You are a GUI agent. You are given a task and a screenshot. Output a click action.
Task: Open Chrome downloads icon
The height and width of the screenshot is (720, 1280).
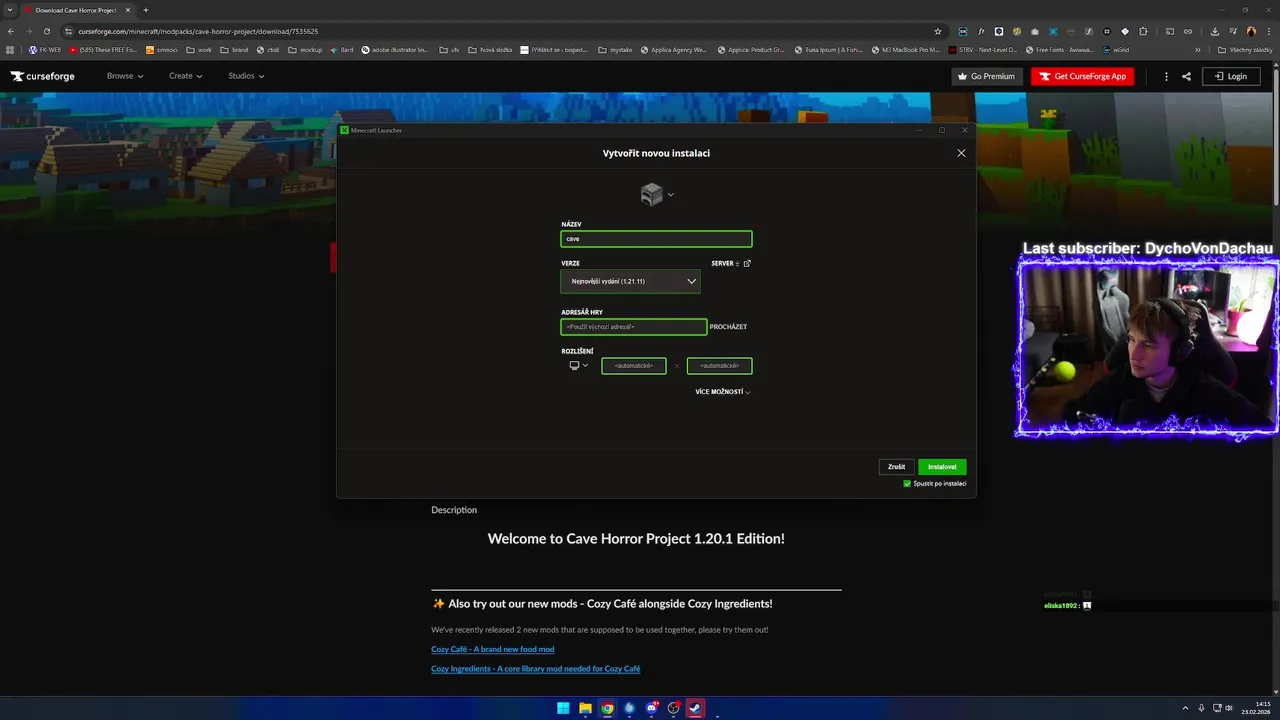tap(1215, 31)
